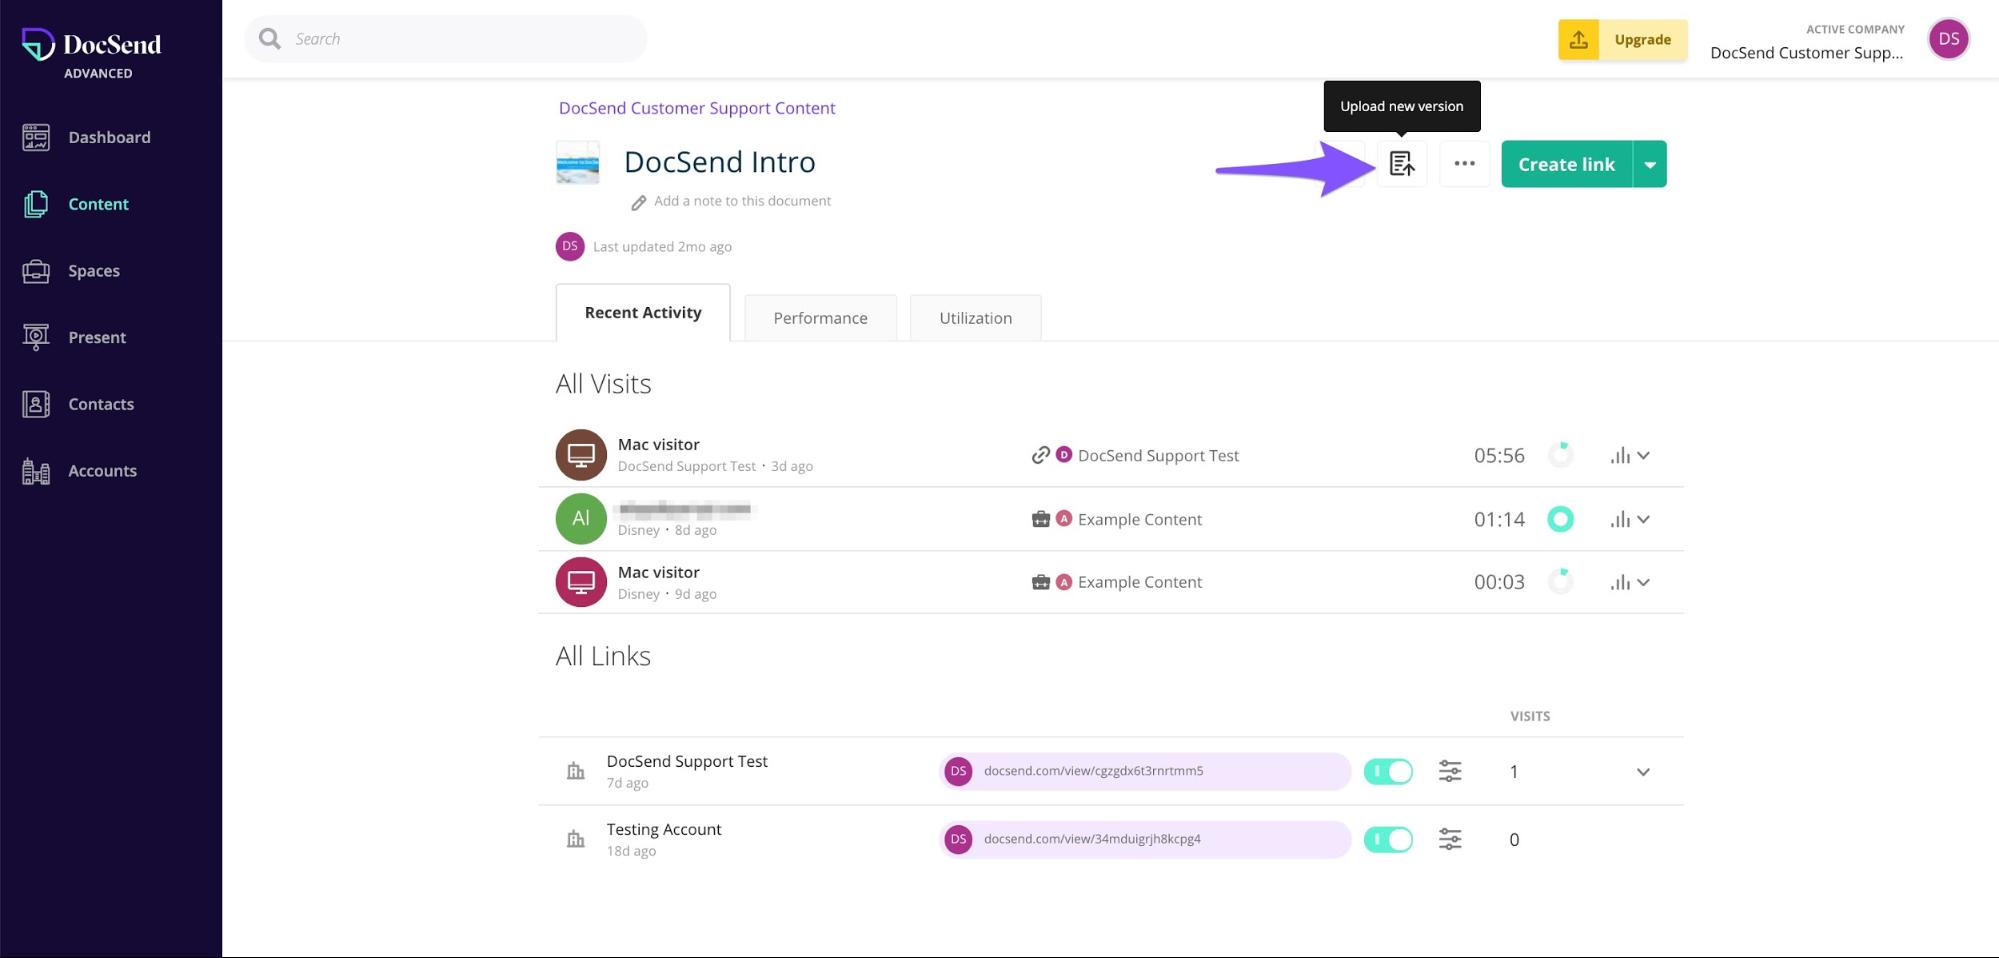Viewport: 1999px width, 958px height.
Task: Open the Contacts address book icon
Action: coord(36,404)
